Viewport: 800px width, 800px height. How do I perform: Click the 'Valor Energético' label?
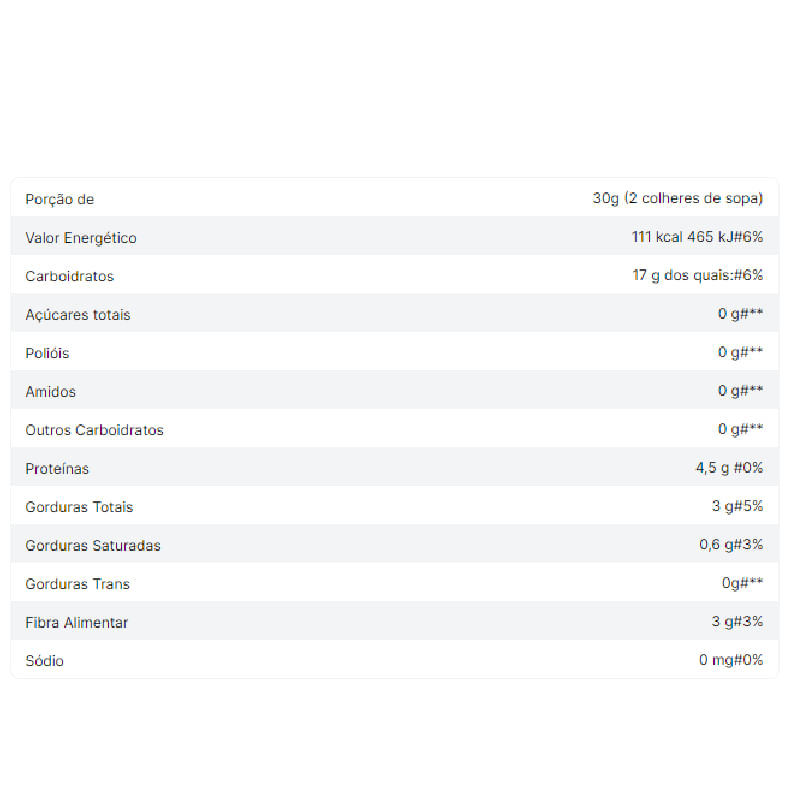coord(81,238)
